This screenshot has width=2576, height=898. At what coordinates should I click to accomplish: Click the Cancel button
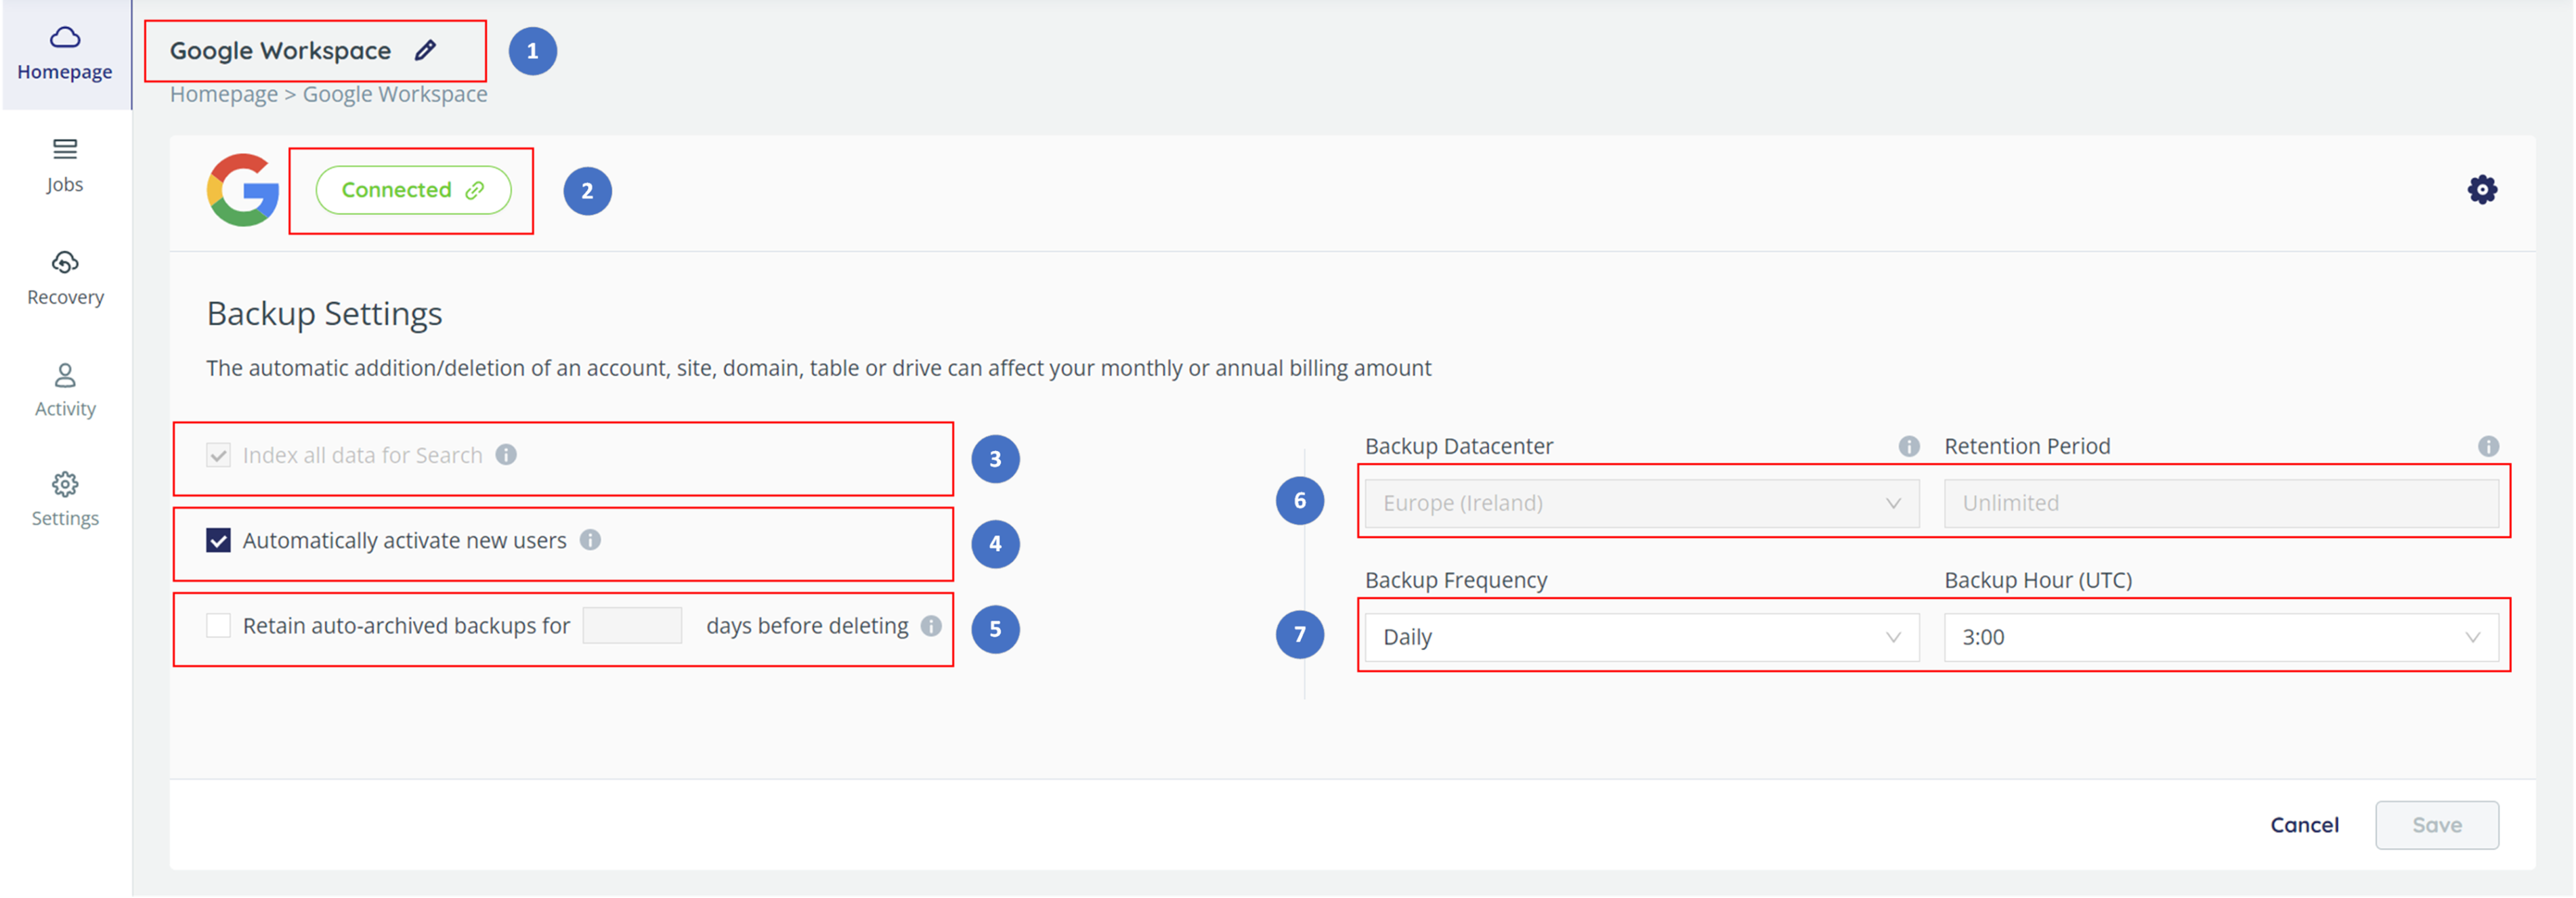(x=2304, y=825)
